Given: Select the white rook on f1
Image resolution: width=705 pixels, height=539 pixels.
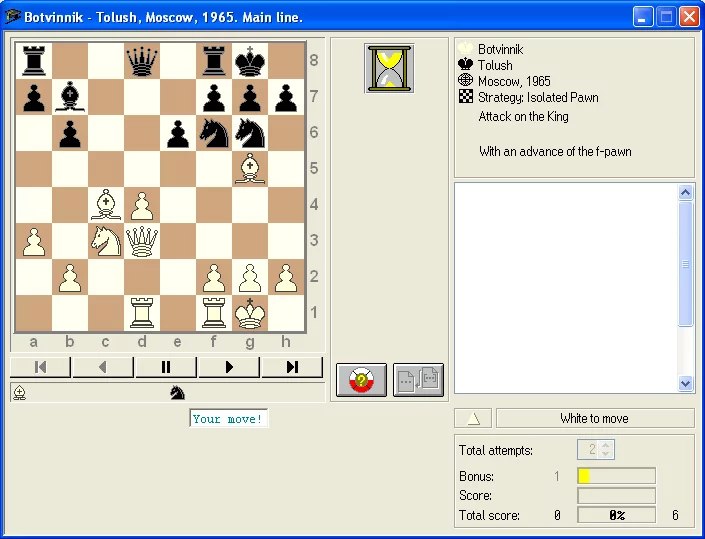Looking at the screenshot, I should [x=214, y=313].
